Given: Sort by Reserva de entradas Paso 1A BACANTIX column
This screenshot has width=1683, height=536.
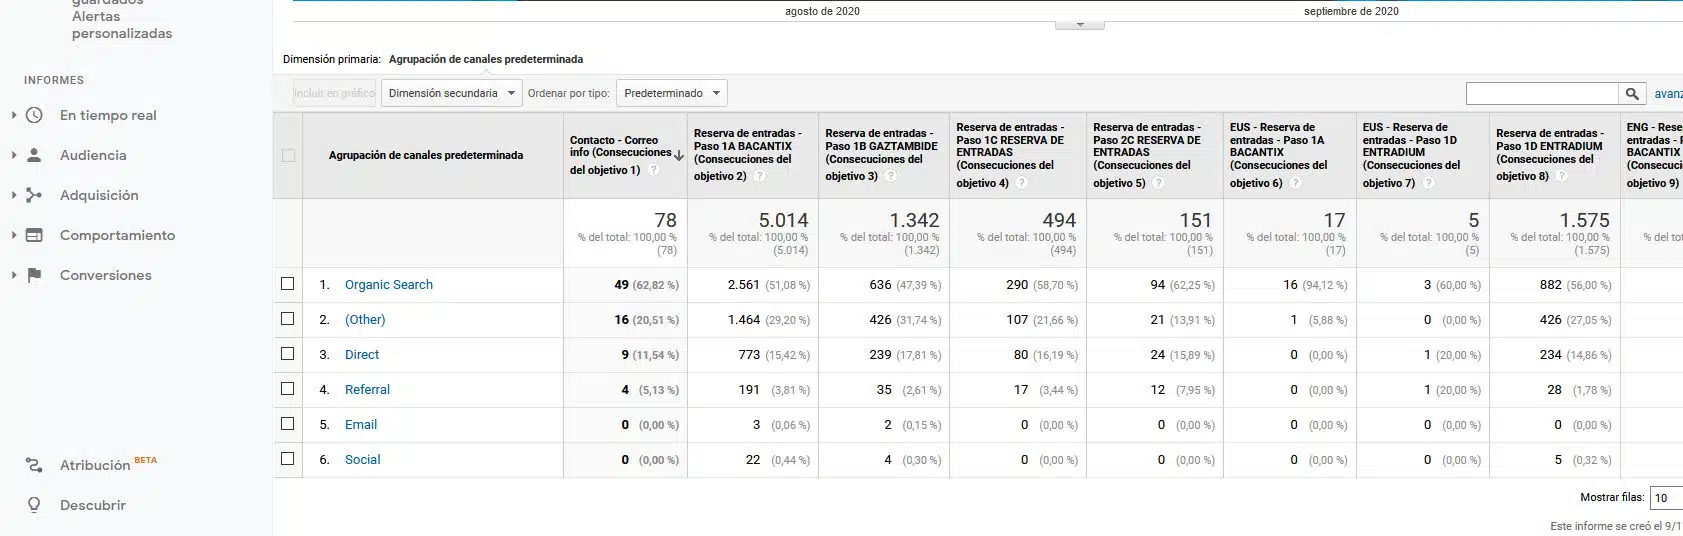Looking at the screenshot, I should click(747, 152).
